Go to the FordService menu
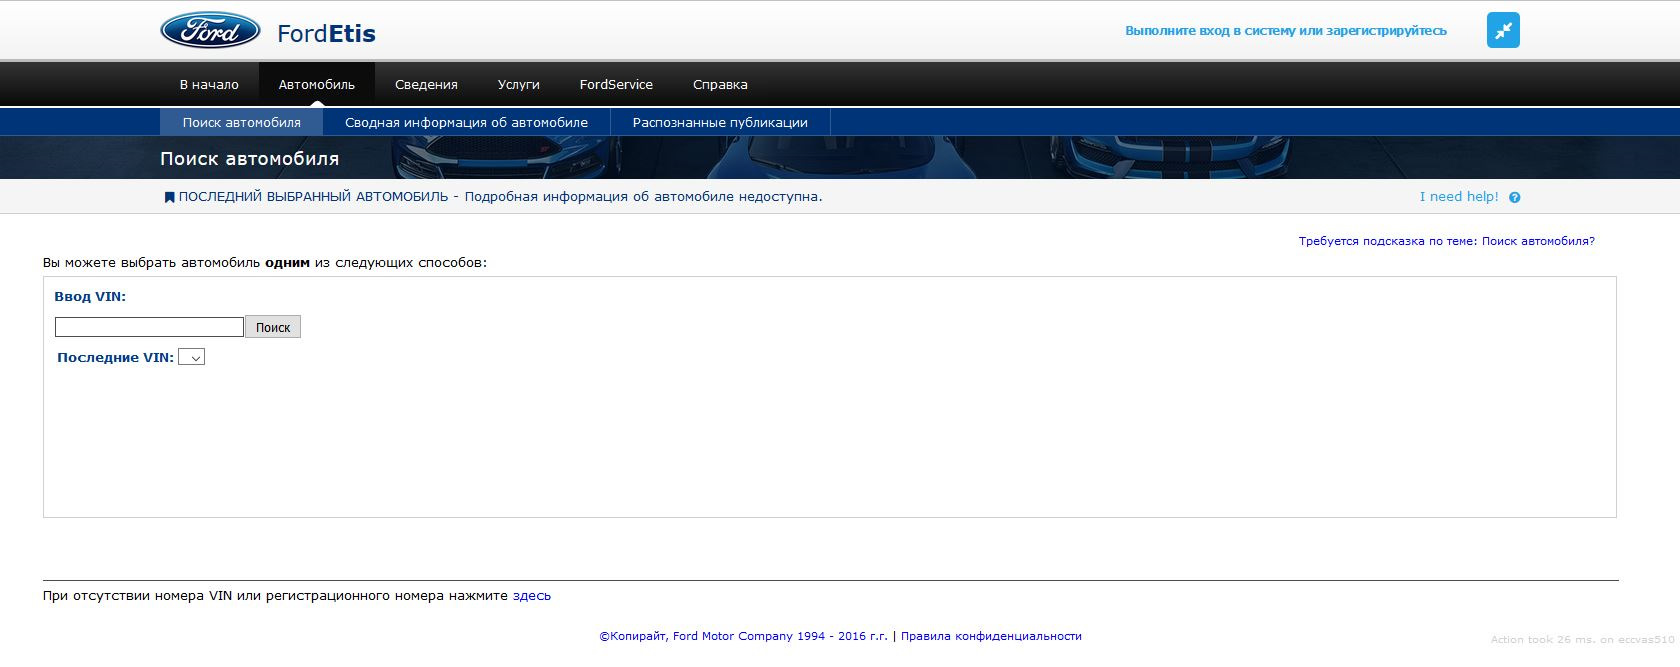 tap(616, 85)
